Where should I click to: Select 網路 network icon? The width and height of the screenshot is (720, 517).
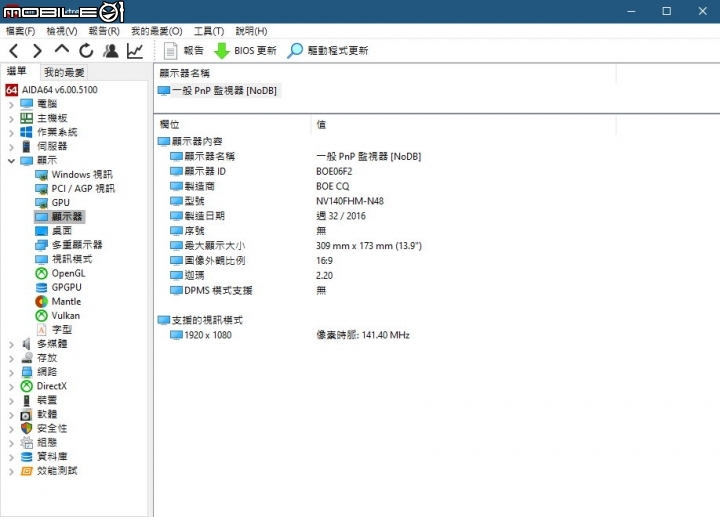click(x=27, y=372)
